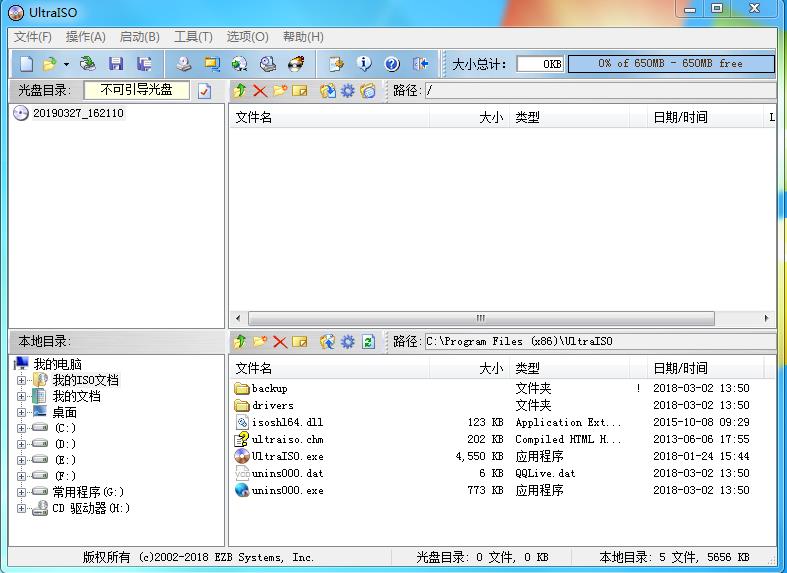This screenshot has height=573, width=787.
Task: Click the Open CD/DVD disc icon
Action: click(88, 64)
